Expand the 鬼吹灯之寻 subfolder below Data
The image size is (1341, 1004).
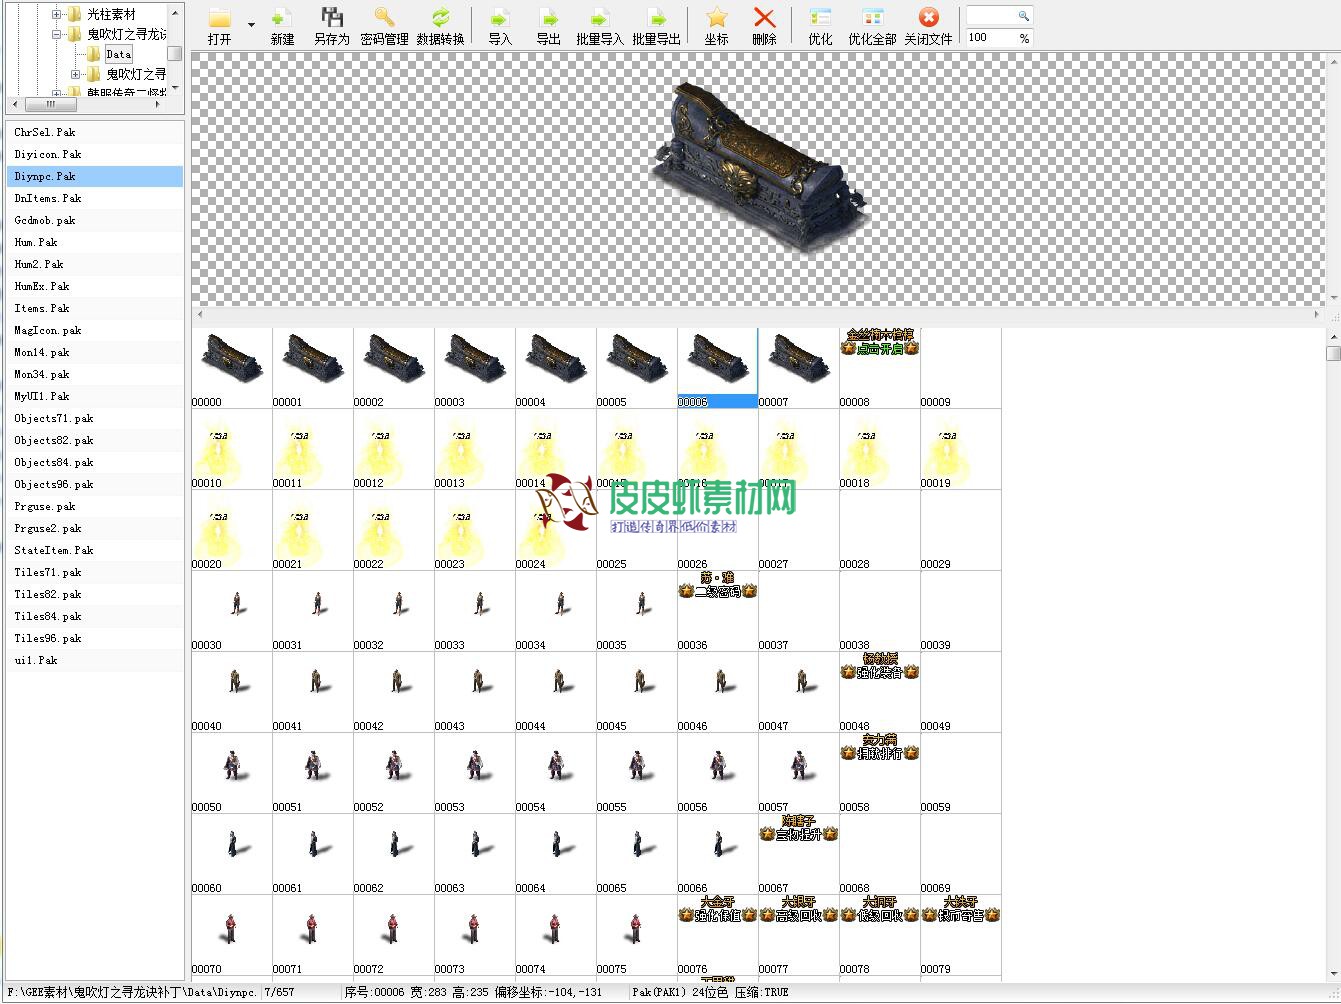pyautogui.click(x=76, y=74)
